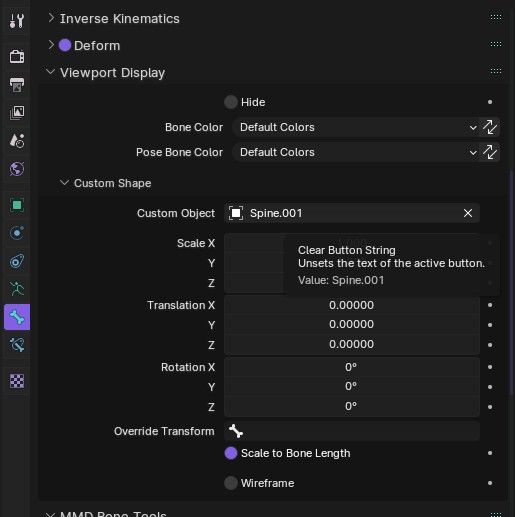Clear the Spine.001 custom object
Screen dimensions: 515x517
pos(468,213)
